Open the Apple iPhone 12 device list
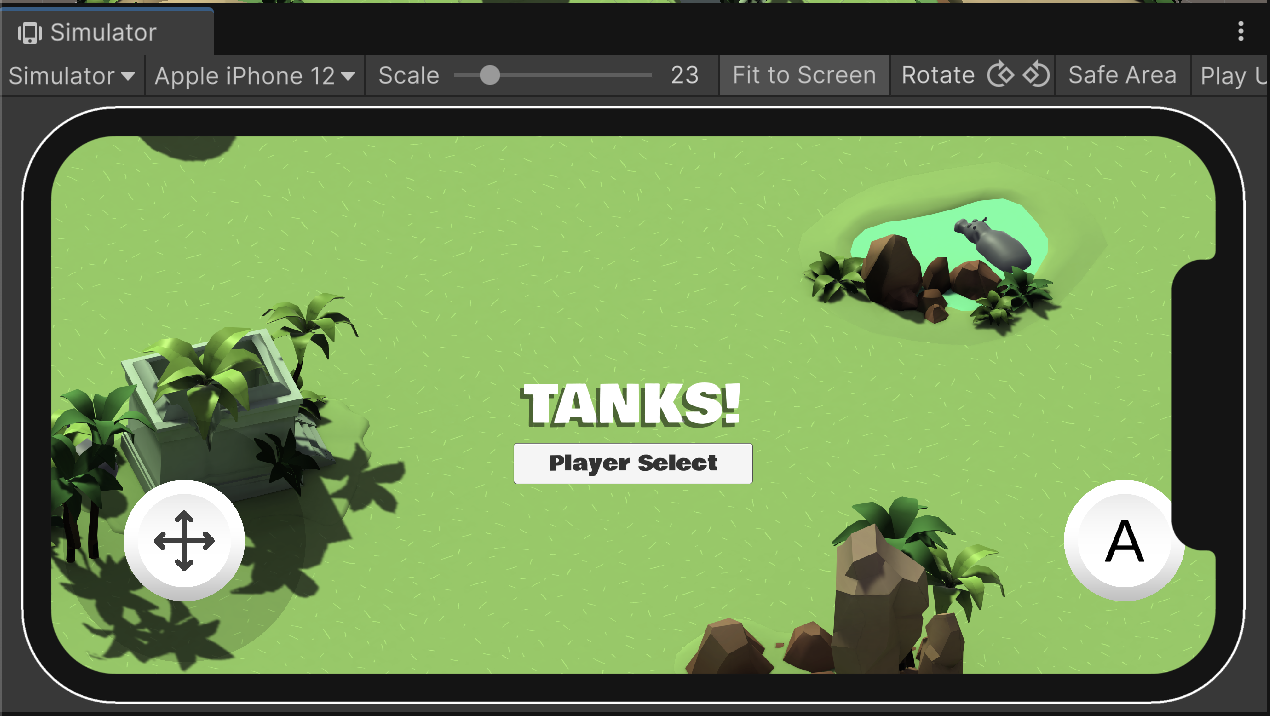 (x=245, y=75)
